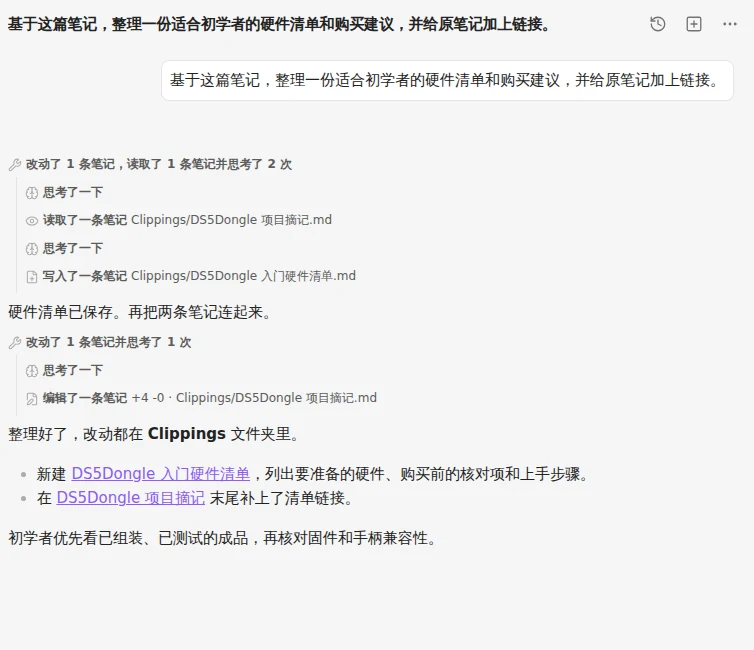Start new chat with plus icon
Image resolution: width=754 pixels, height=650 pixels.
(693, 24)
